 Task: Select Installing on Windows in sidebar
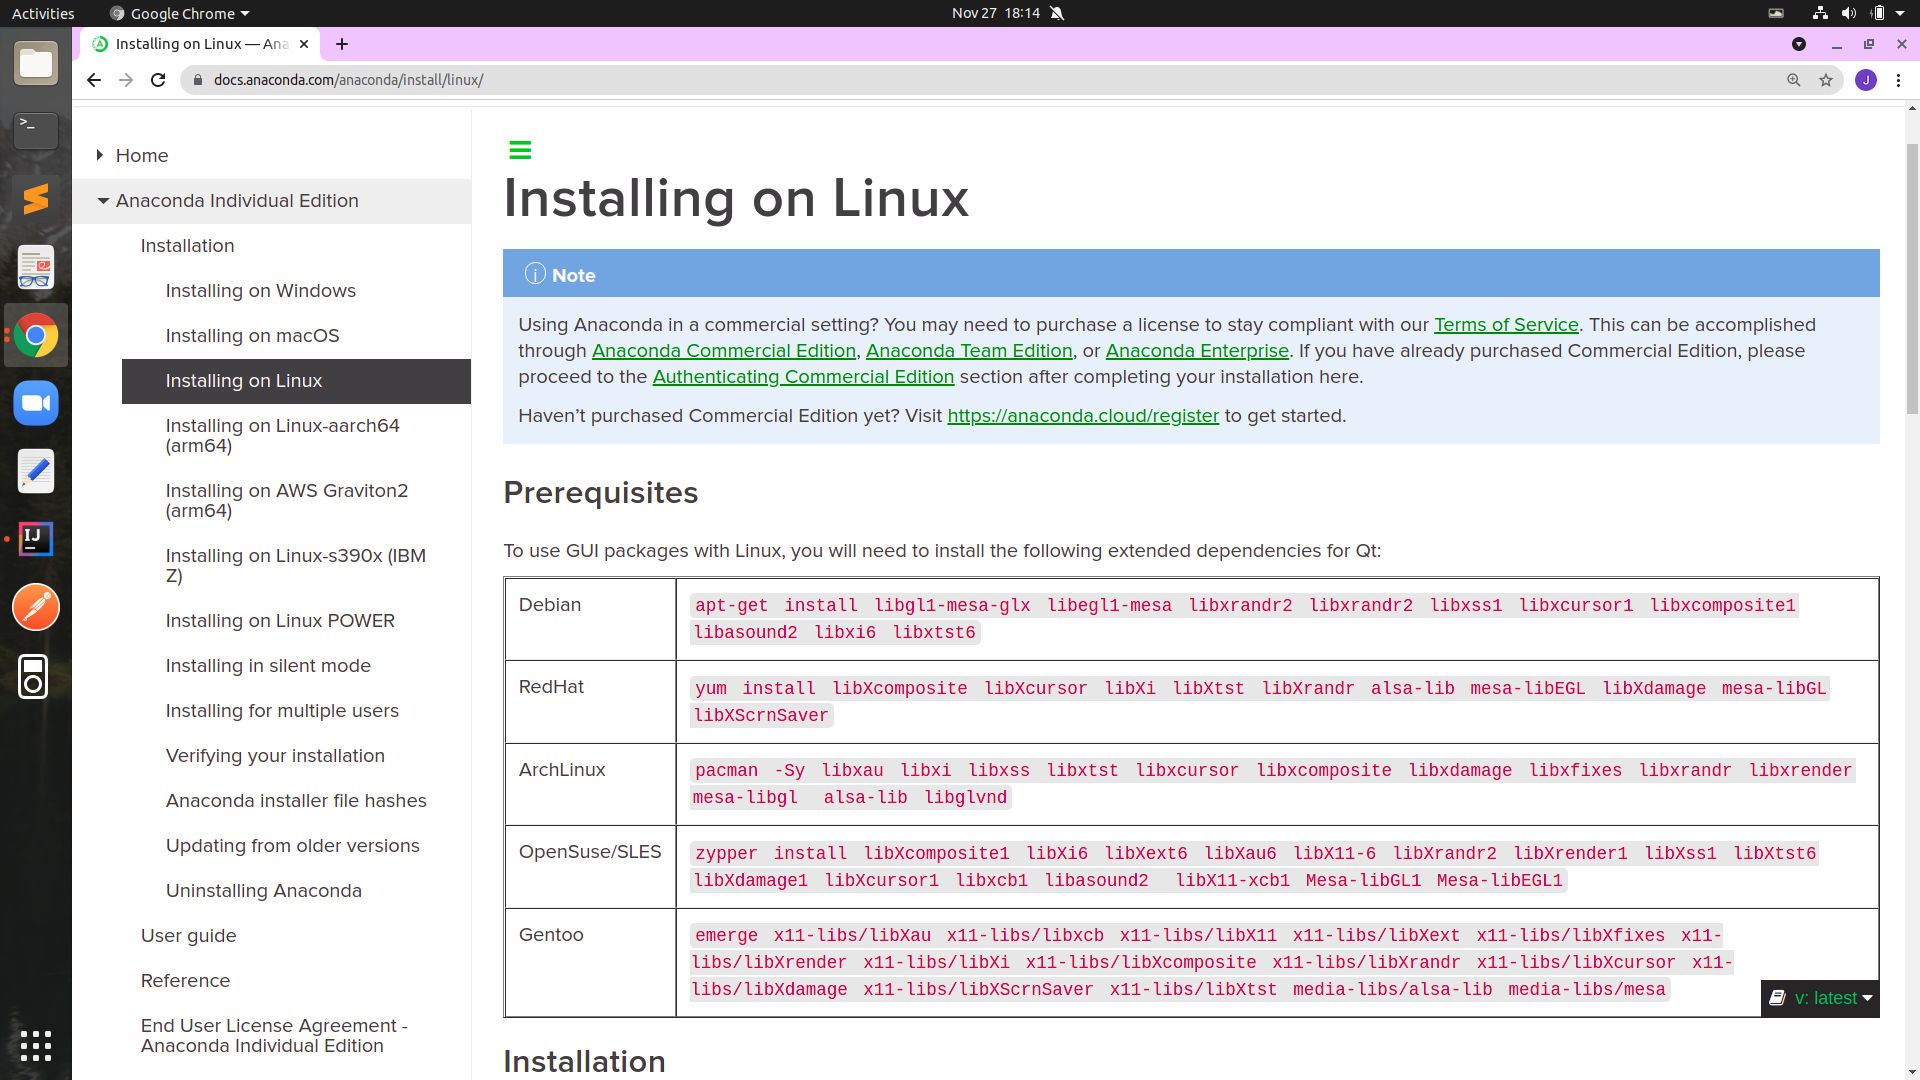pos(260,291)
